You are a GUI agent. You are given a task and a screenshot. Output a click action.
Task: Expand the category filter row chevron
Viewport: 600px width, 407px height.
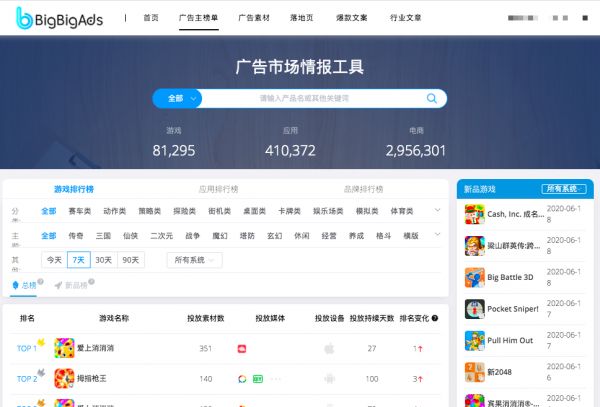[437, 210]
